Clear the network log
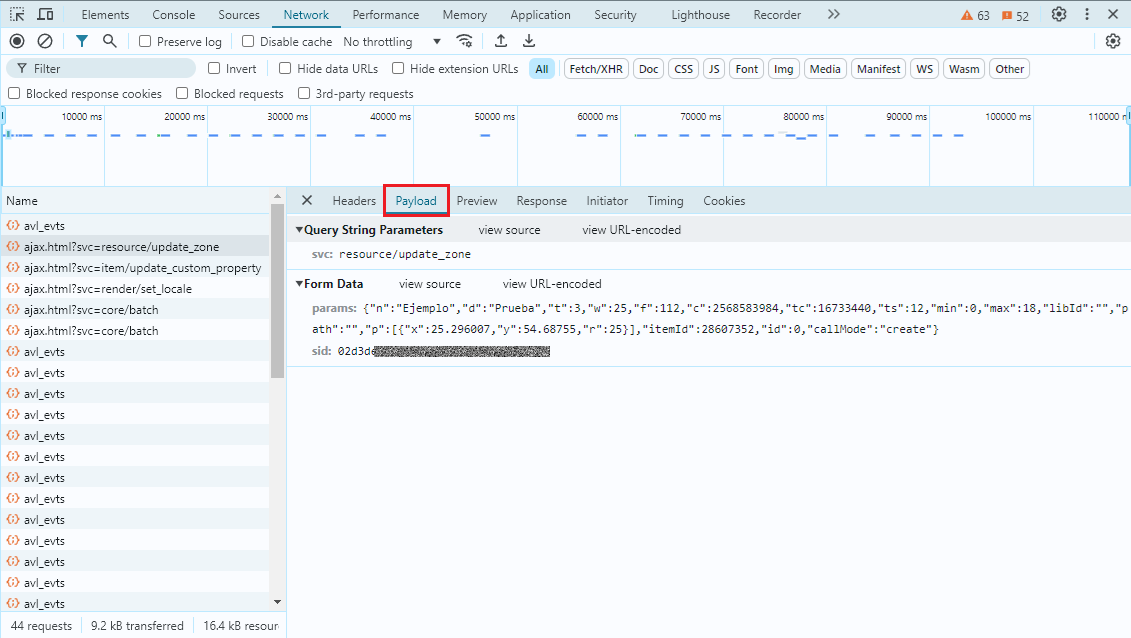The image size is (1131, 638). pyautogui.click(x=45, y=41)
